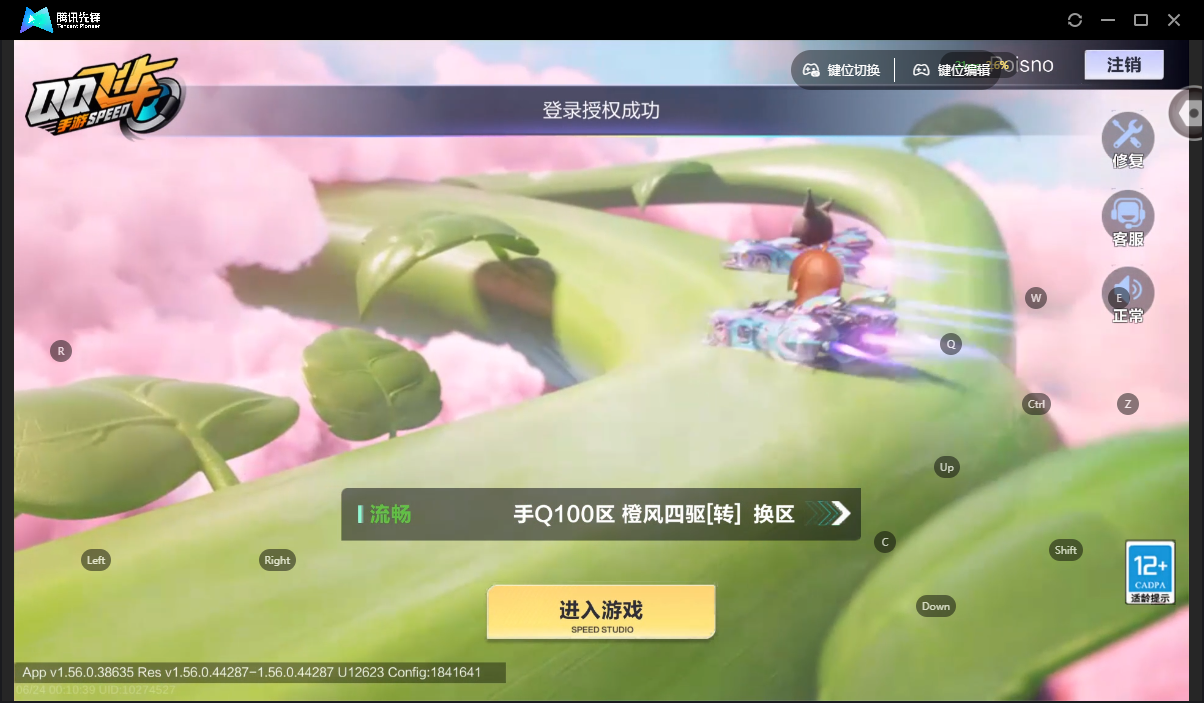This screenshot has height=703, width=1204.
Task: Click the 流畅 server status label
Action: (390, 514)
